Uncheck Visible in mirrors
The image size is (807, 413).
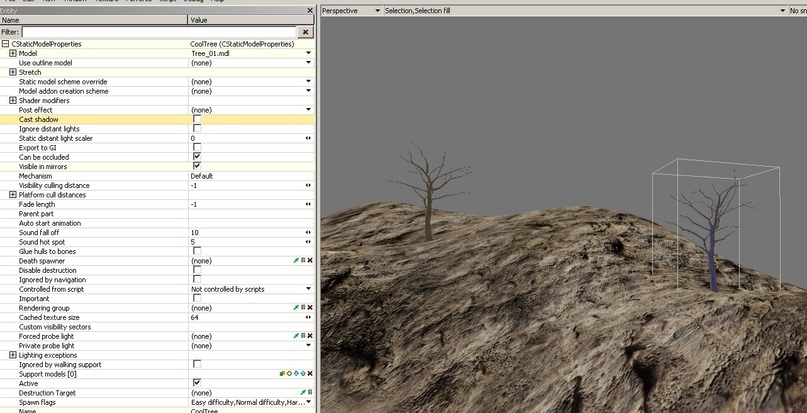point(197,166)
